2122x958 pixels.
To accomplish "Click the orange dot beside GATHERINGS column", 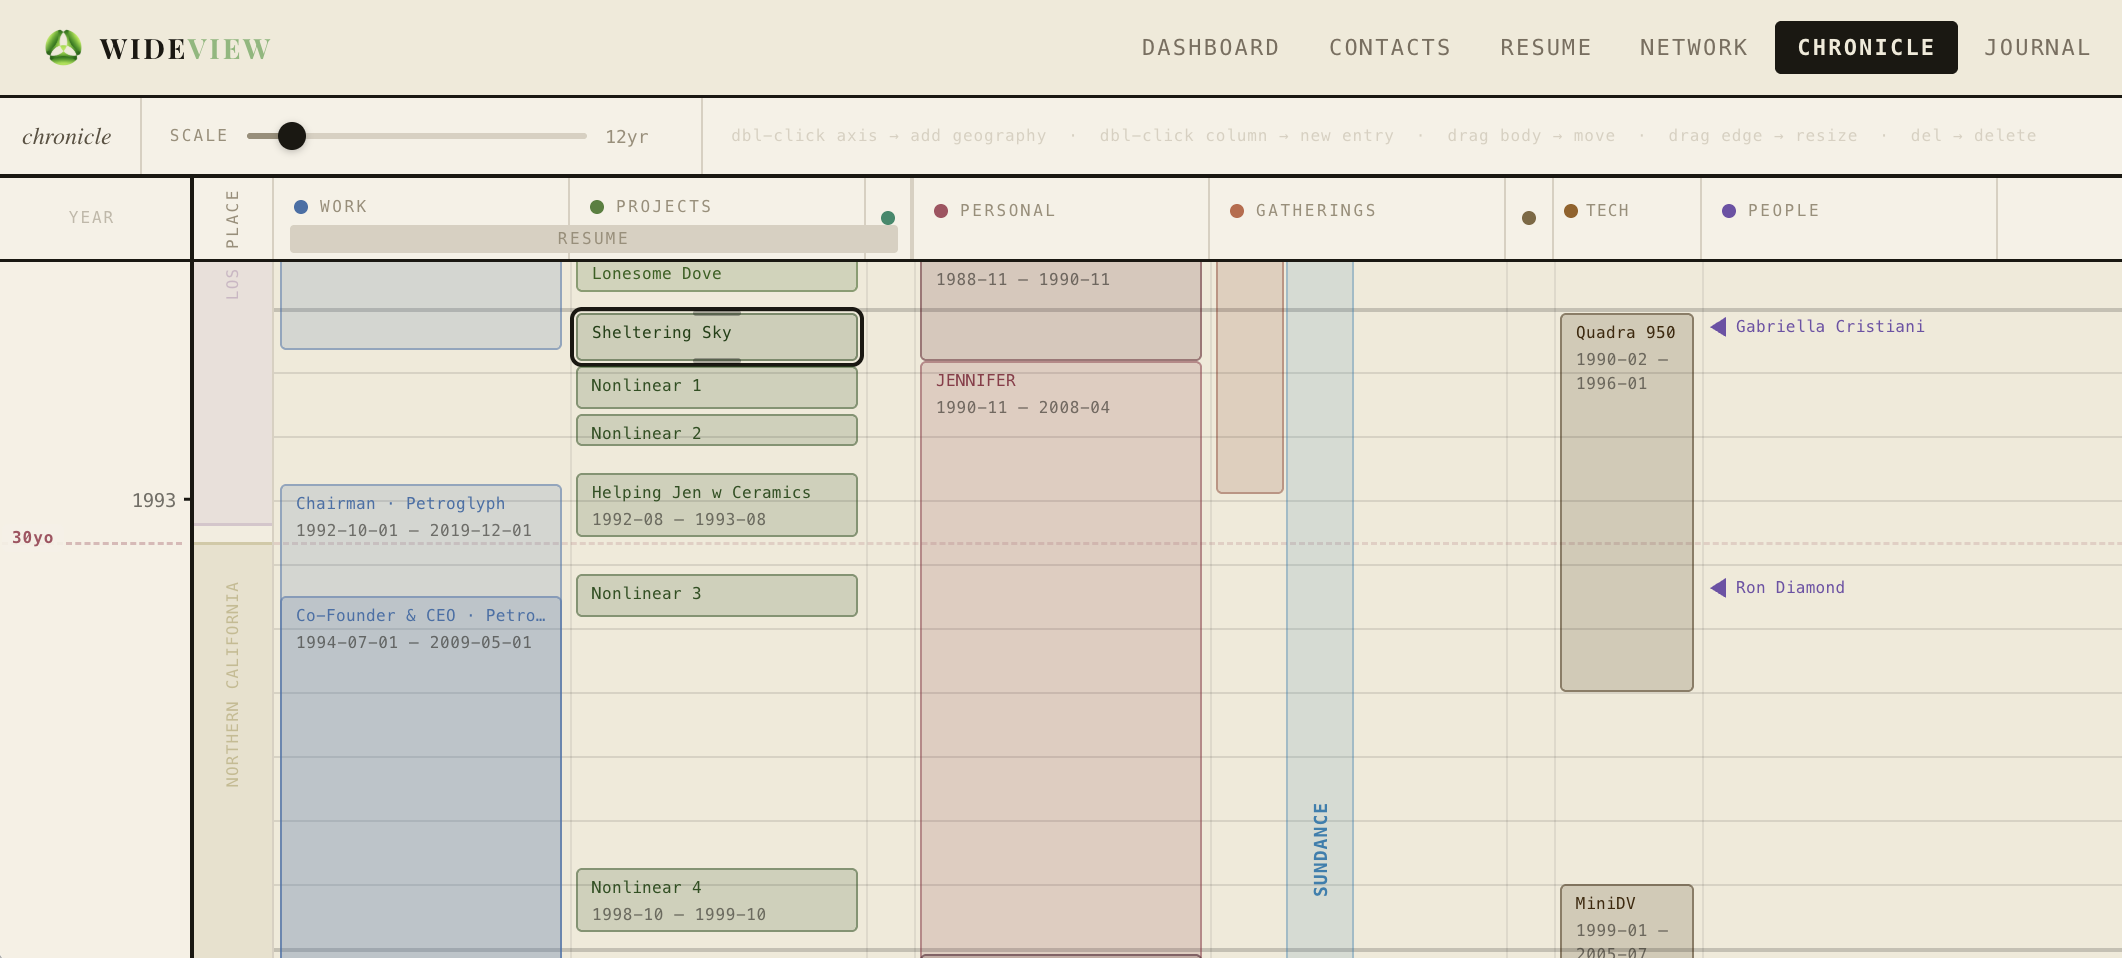I will pos(1237,211).
